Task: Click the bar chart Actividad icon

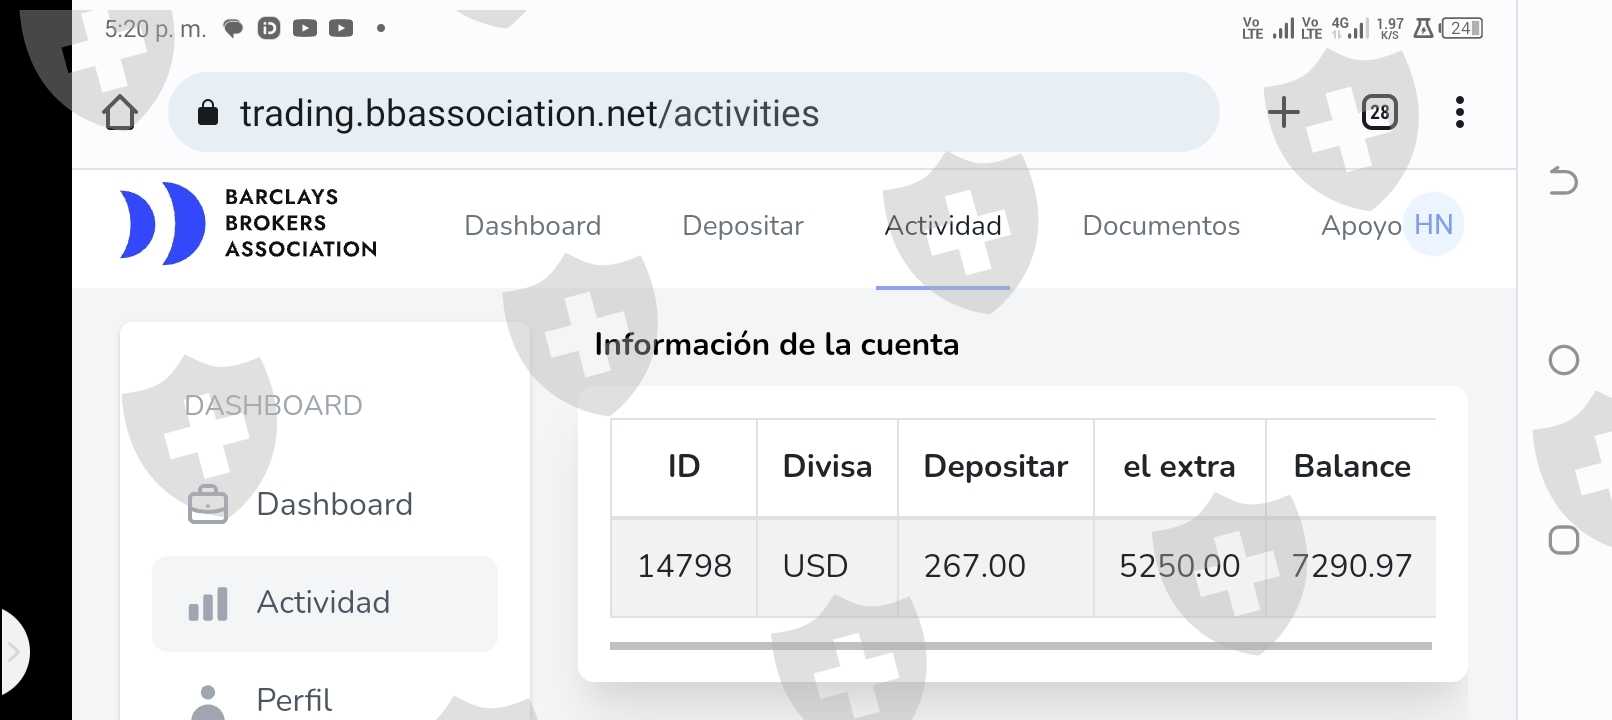Action: [x=208, y=604]
